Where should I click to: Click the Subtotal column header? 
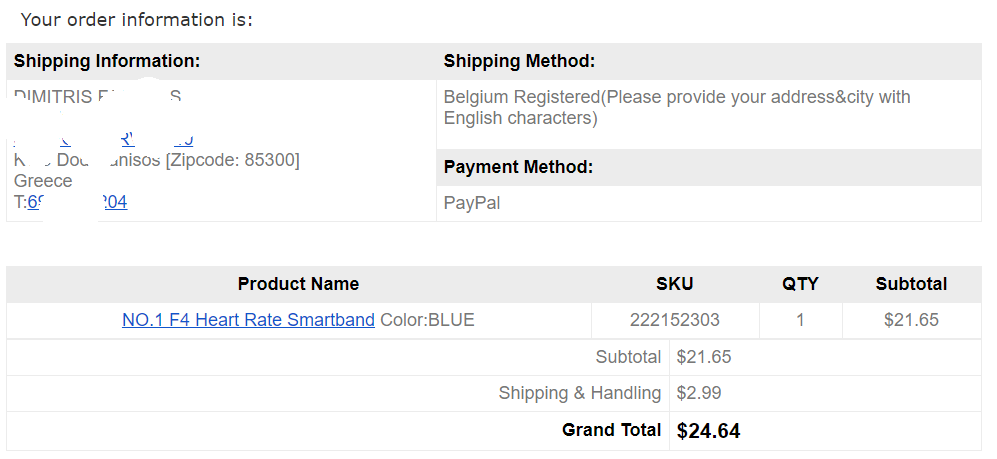(x=911, y=284)
